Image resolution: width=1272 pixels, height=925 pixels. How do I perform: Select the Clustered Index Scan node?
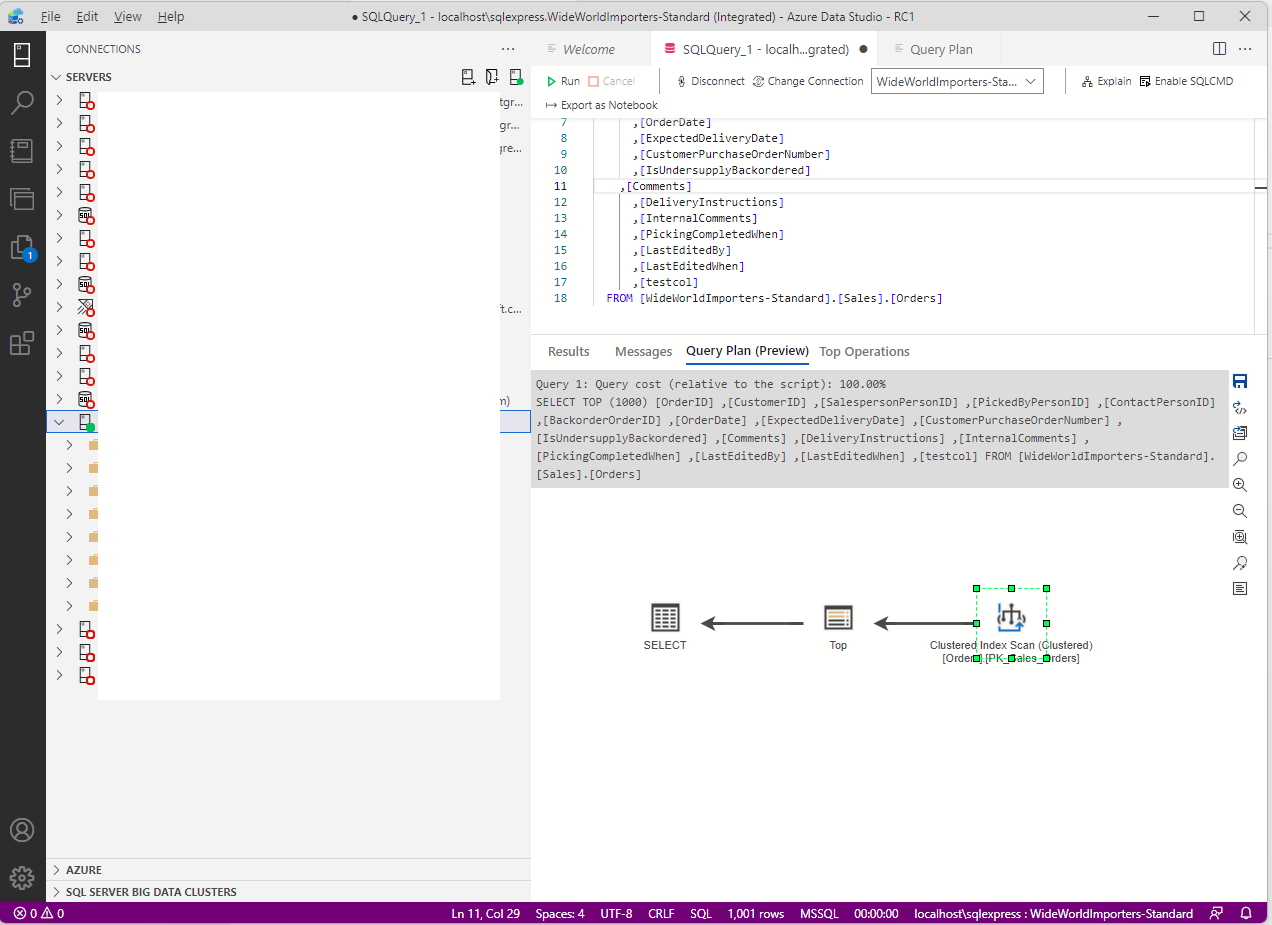[1010, 617]
